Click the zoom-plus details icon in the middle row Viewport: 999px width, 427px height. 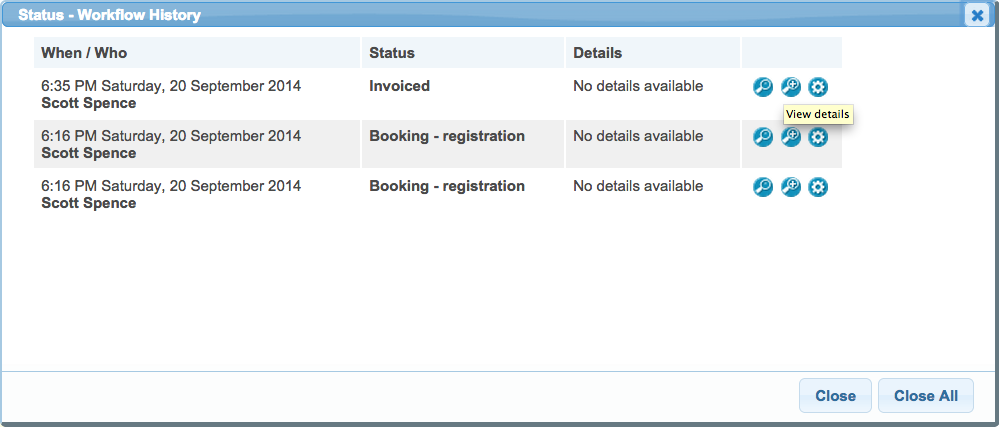click(791, 137)
